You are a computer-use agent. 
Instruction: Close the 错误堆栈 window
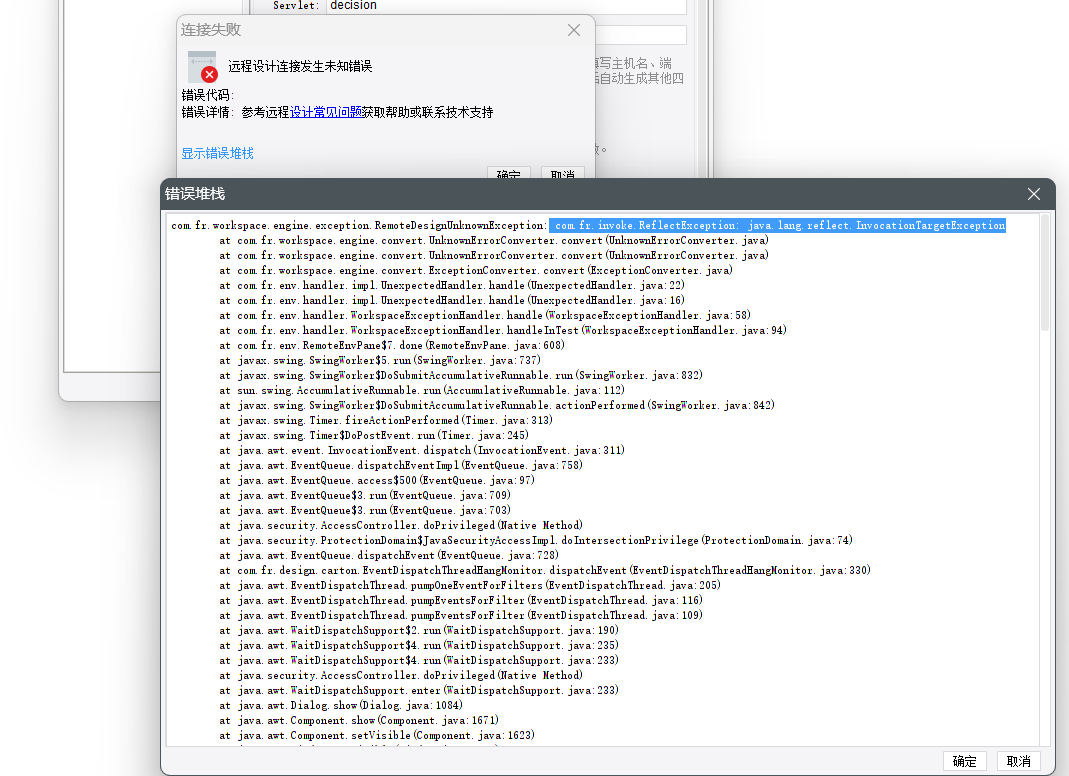click(x=1034, y=194)
